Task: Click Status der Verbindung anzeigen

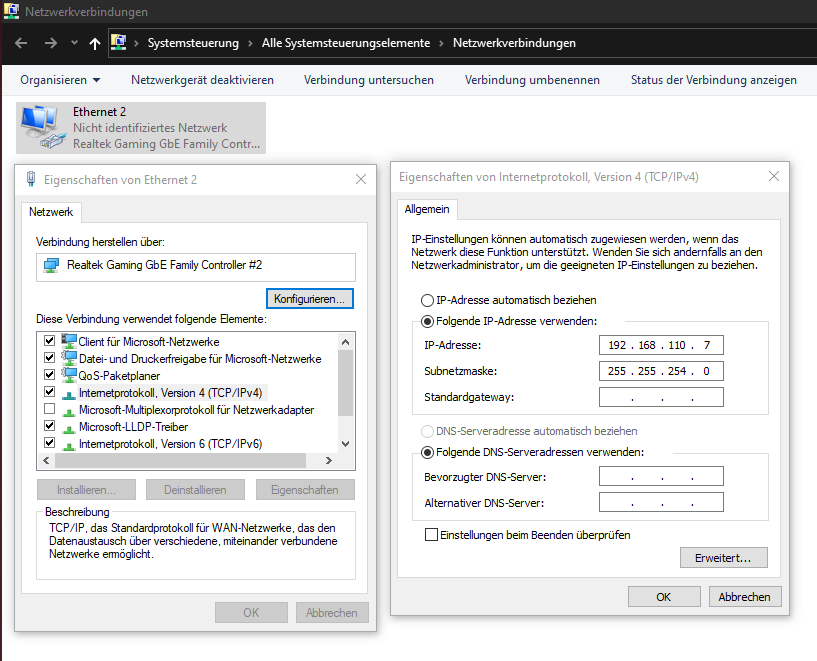Action: pos(713,80)
